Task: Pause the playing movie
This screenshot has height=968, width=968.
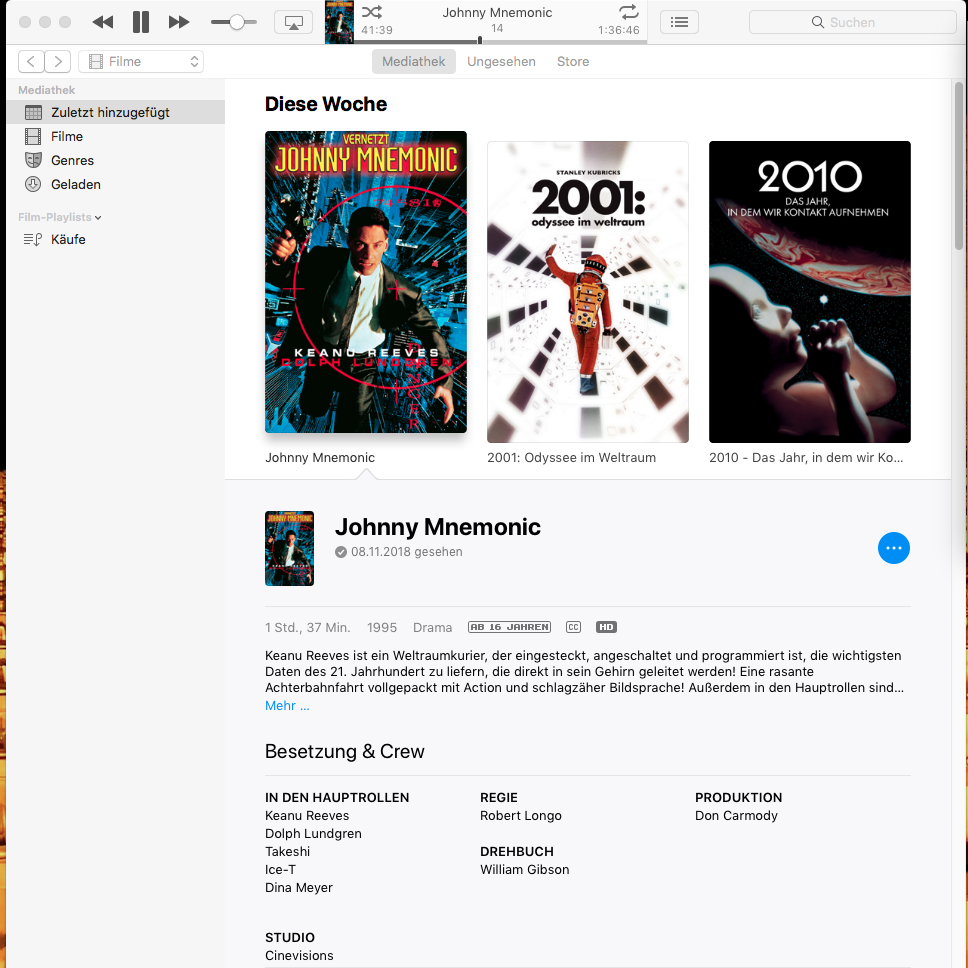Action: click(x=141, y=22)
